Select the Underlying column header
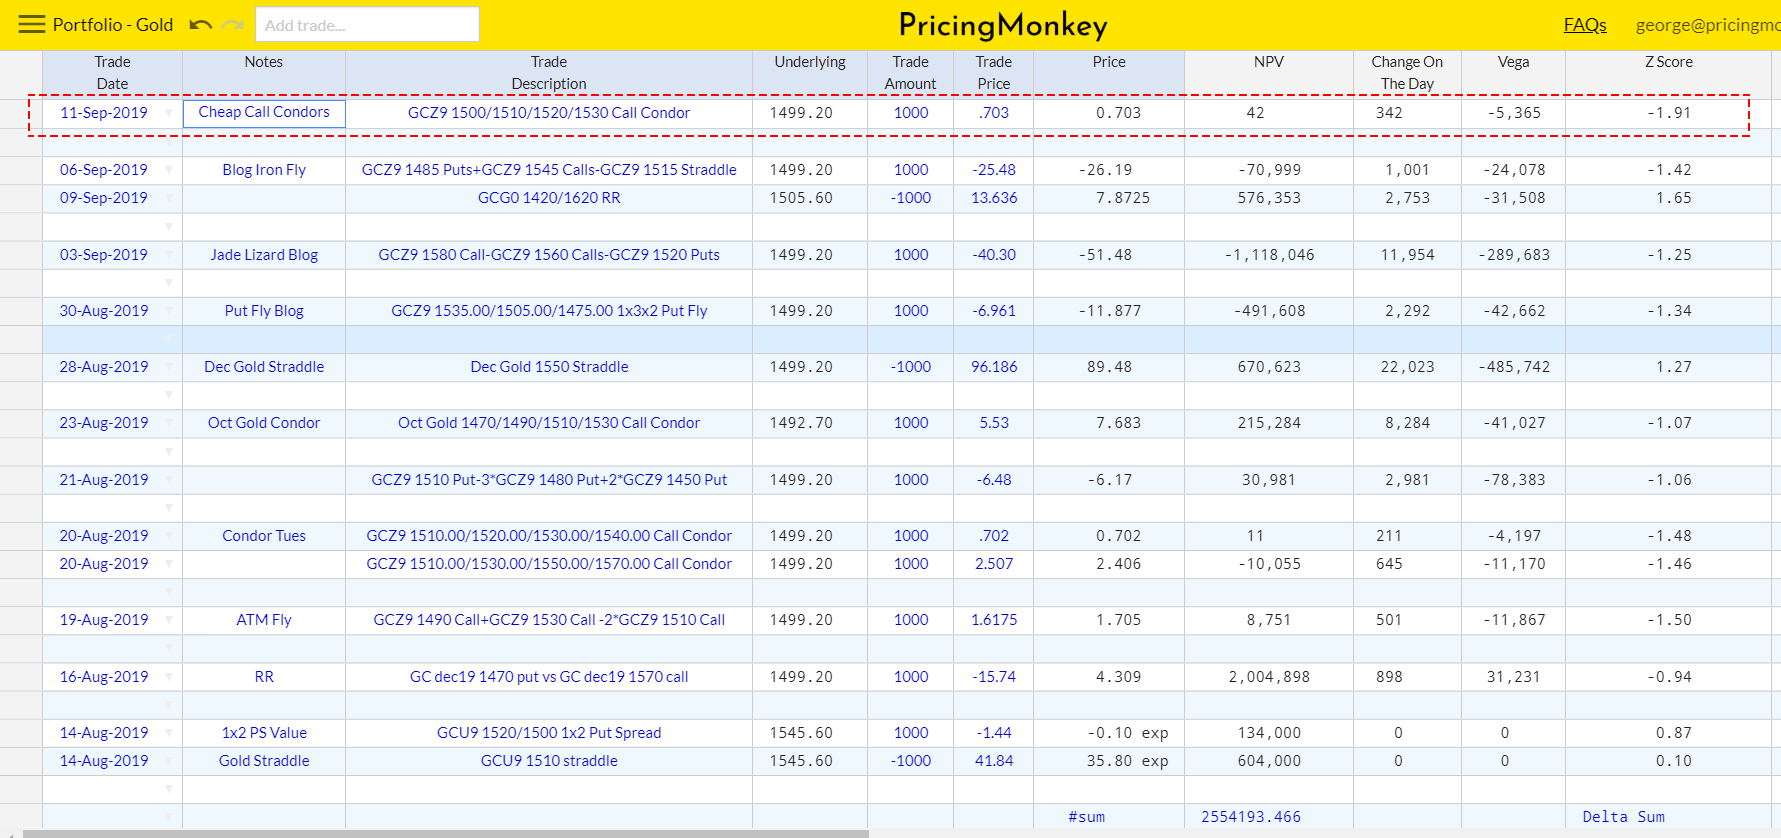The image size is (1781, 838). point(810,73)
